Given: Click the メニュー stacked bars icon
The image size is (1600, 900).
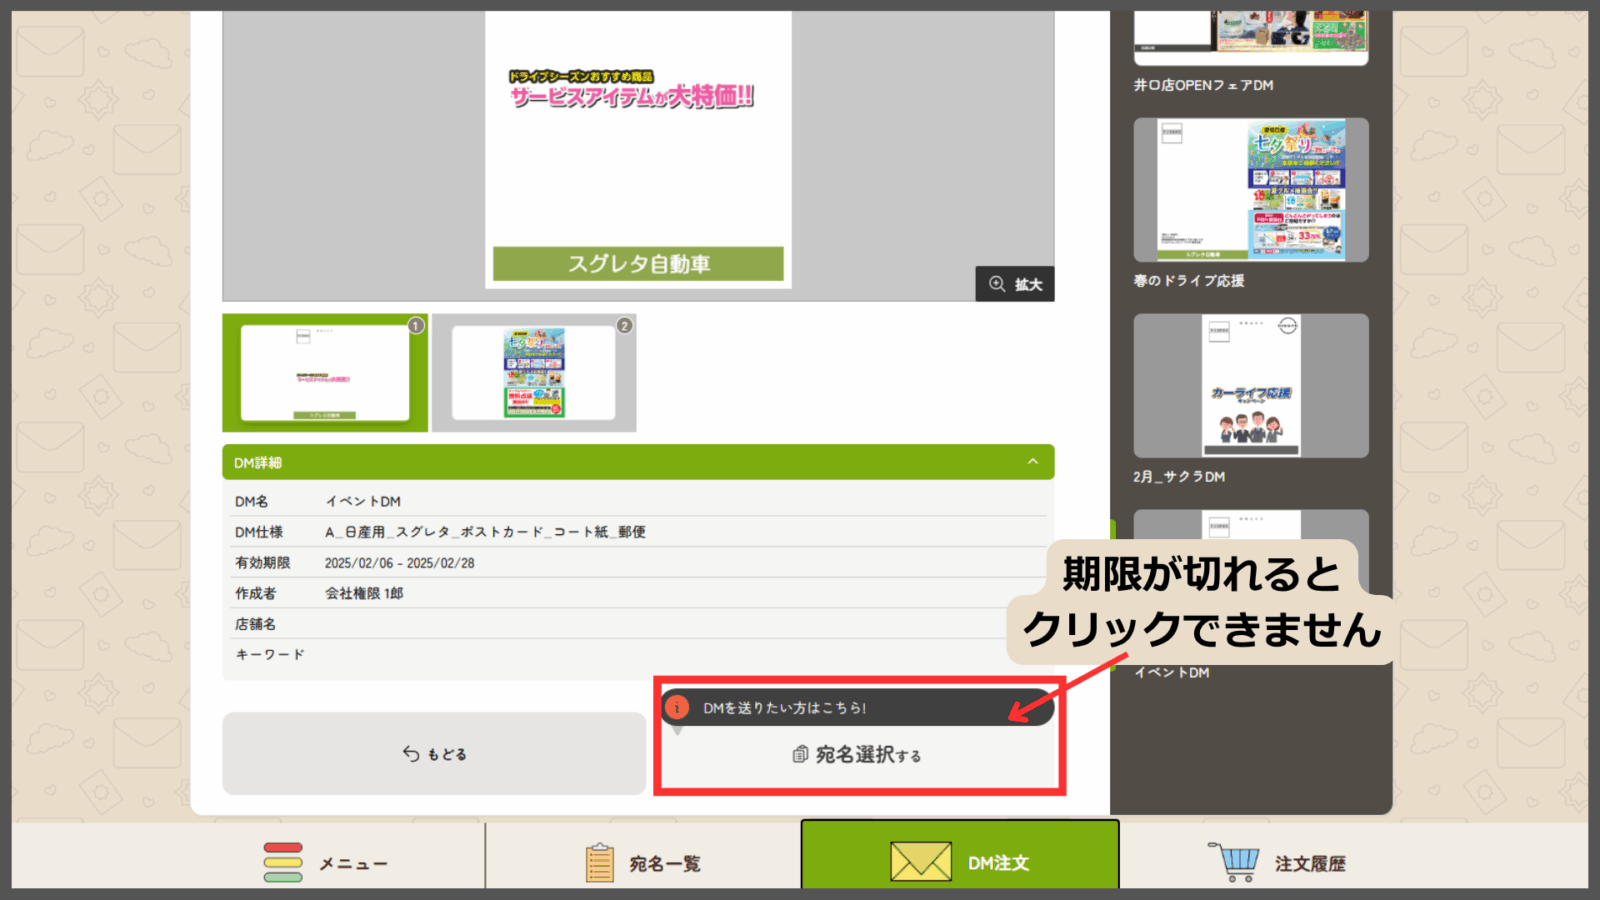Looking at the screenshot, I should click(x=283, y=862).
